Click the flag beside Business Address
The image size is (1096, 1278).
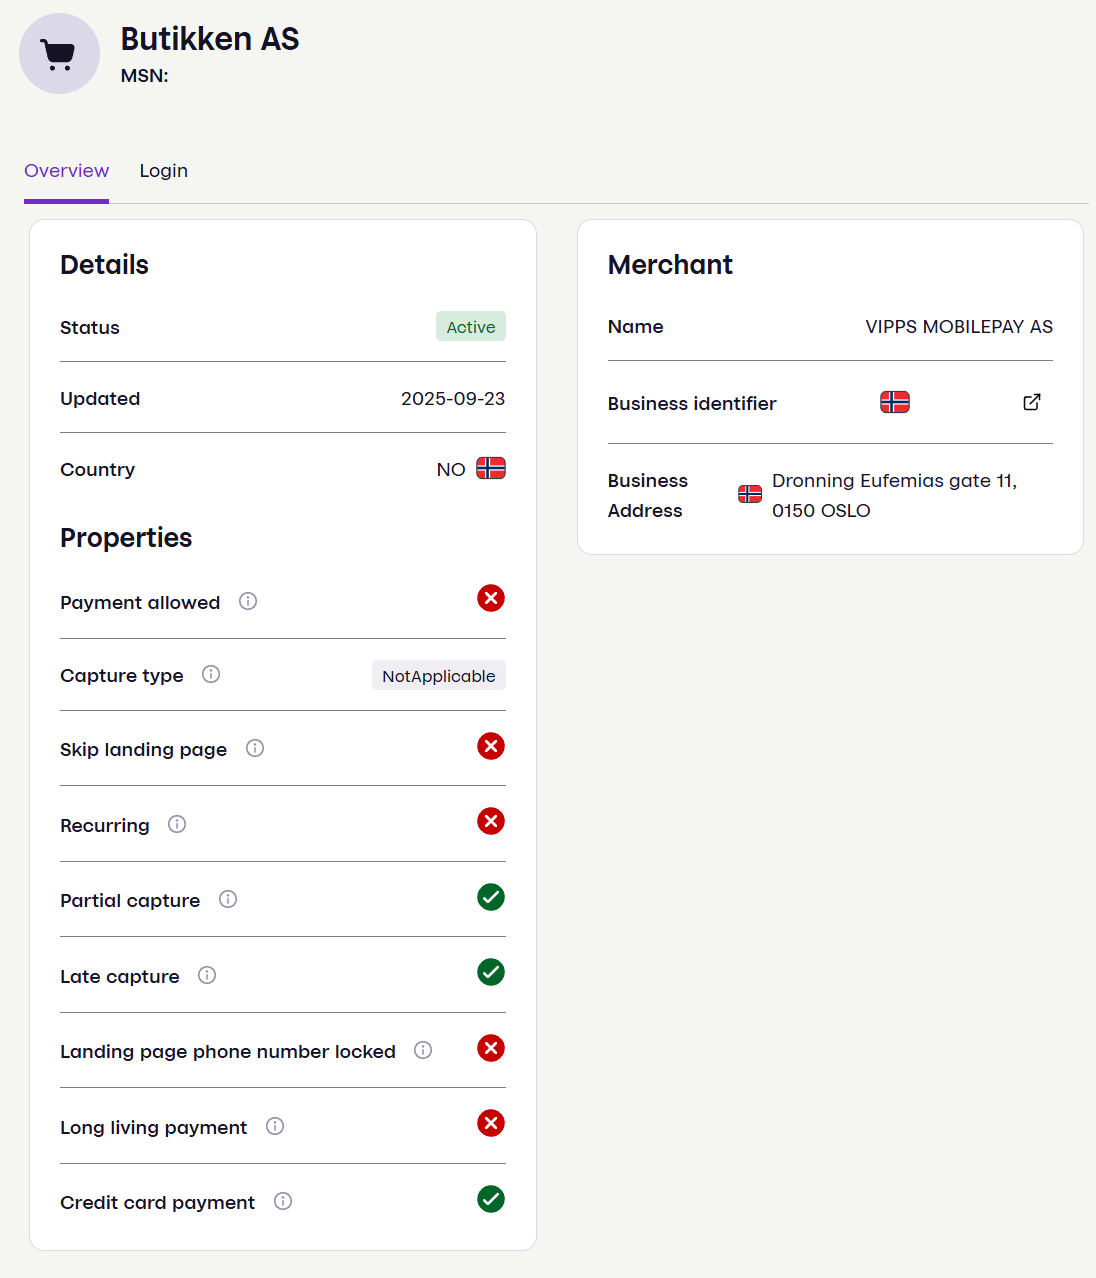click(x=749, y=493)
